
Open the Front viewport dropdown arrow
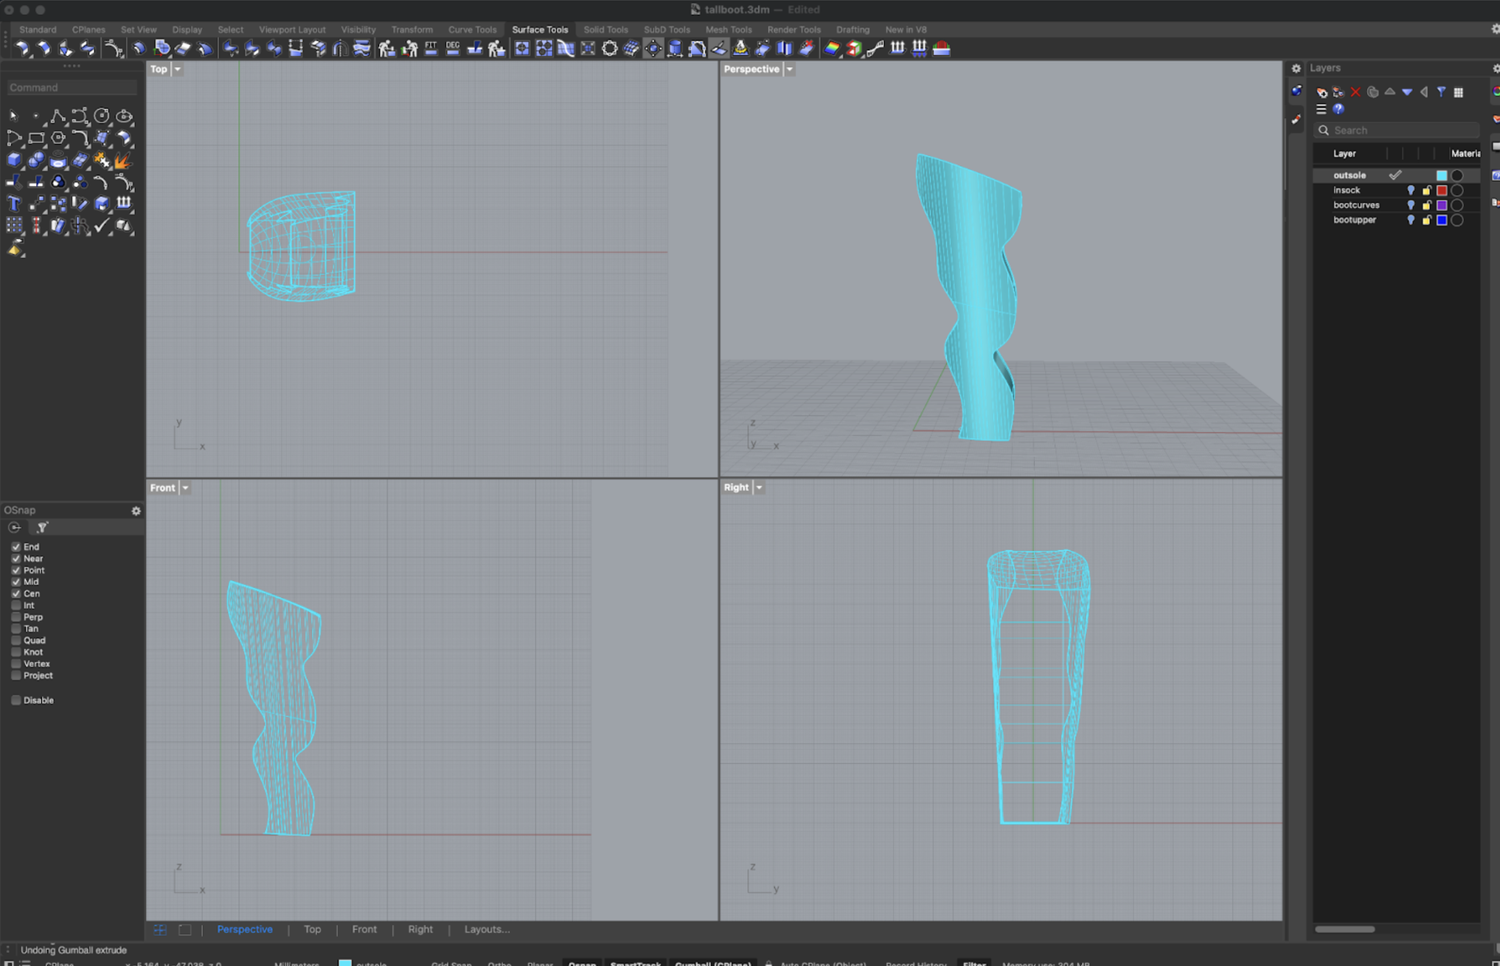pyautogui.click(x=185, y=488)
